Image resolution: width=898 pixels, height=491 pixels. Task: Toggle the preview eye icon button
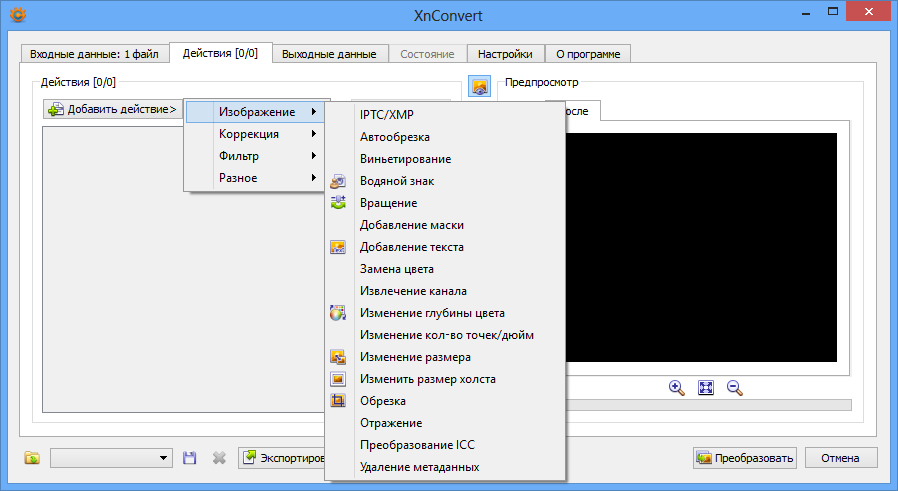tap(479, 87)
